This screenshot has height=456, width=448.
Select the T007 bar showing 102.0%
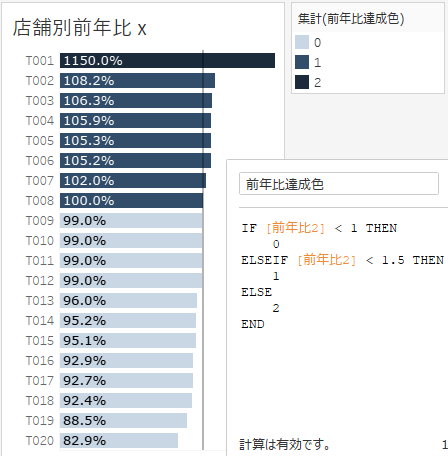[133, 181]
